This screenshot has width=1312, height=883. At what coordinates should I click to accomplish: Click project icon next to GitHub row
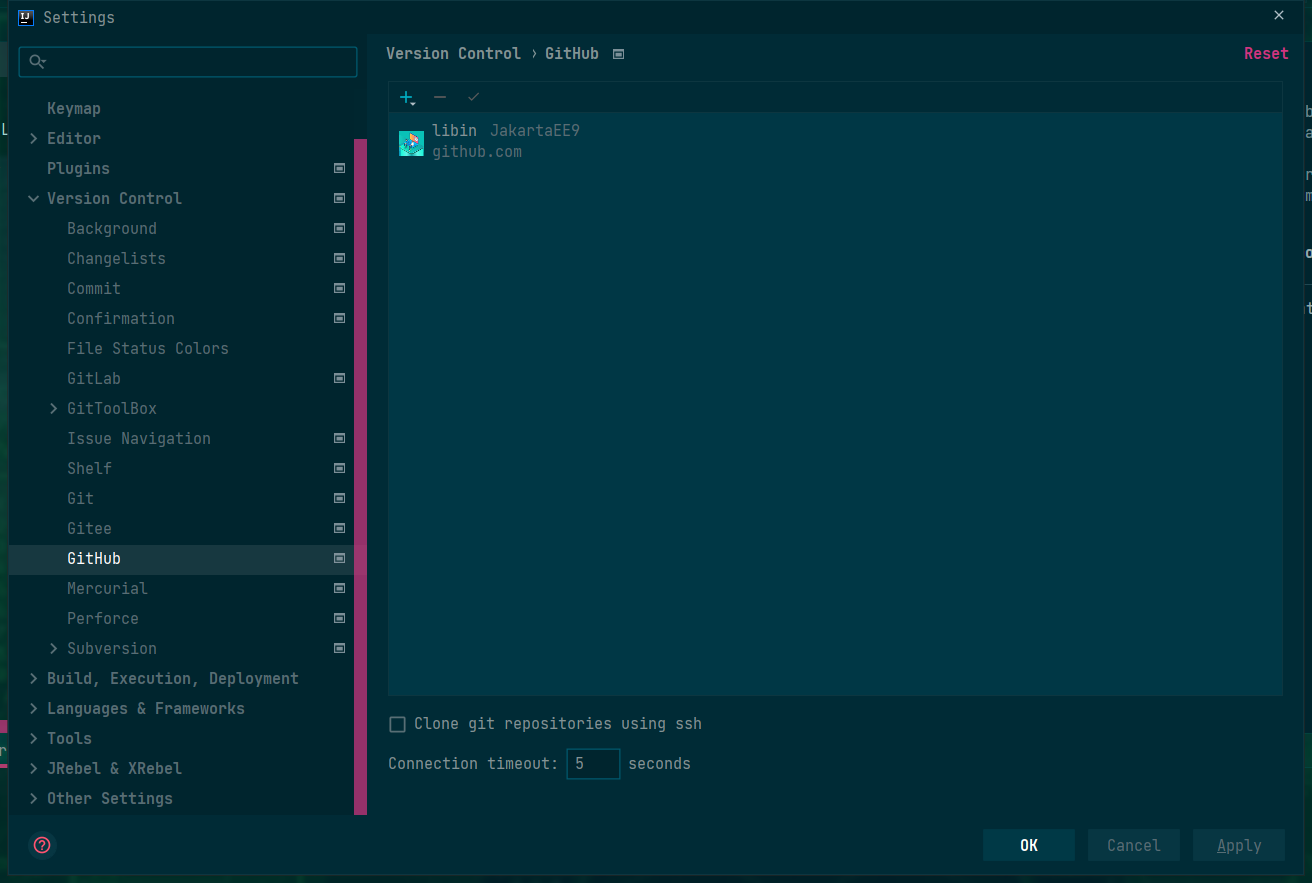(x=339, y=558)
